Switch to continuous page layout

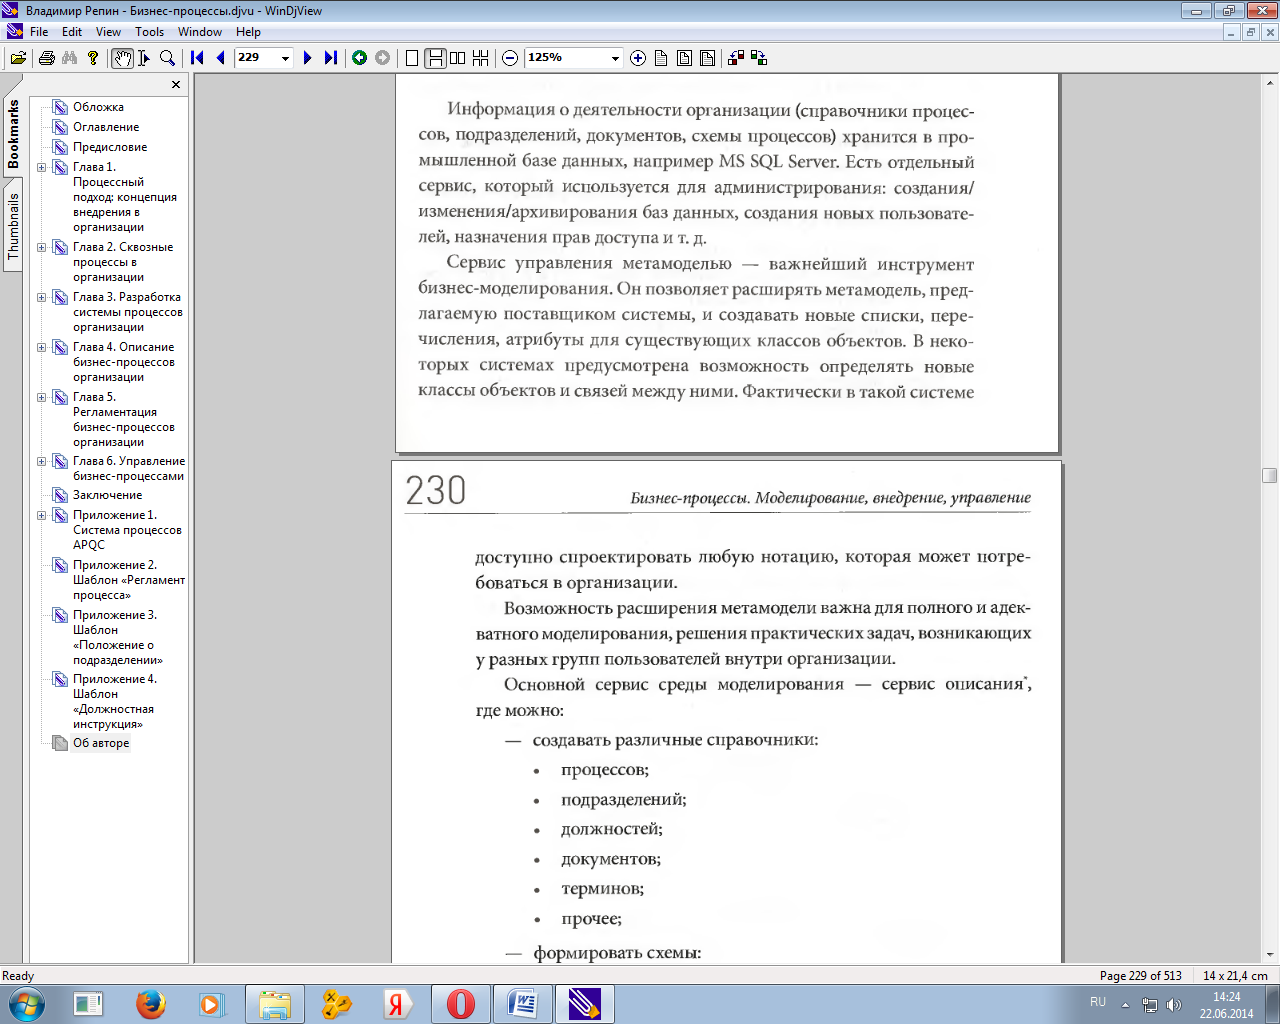435,58
